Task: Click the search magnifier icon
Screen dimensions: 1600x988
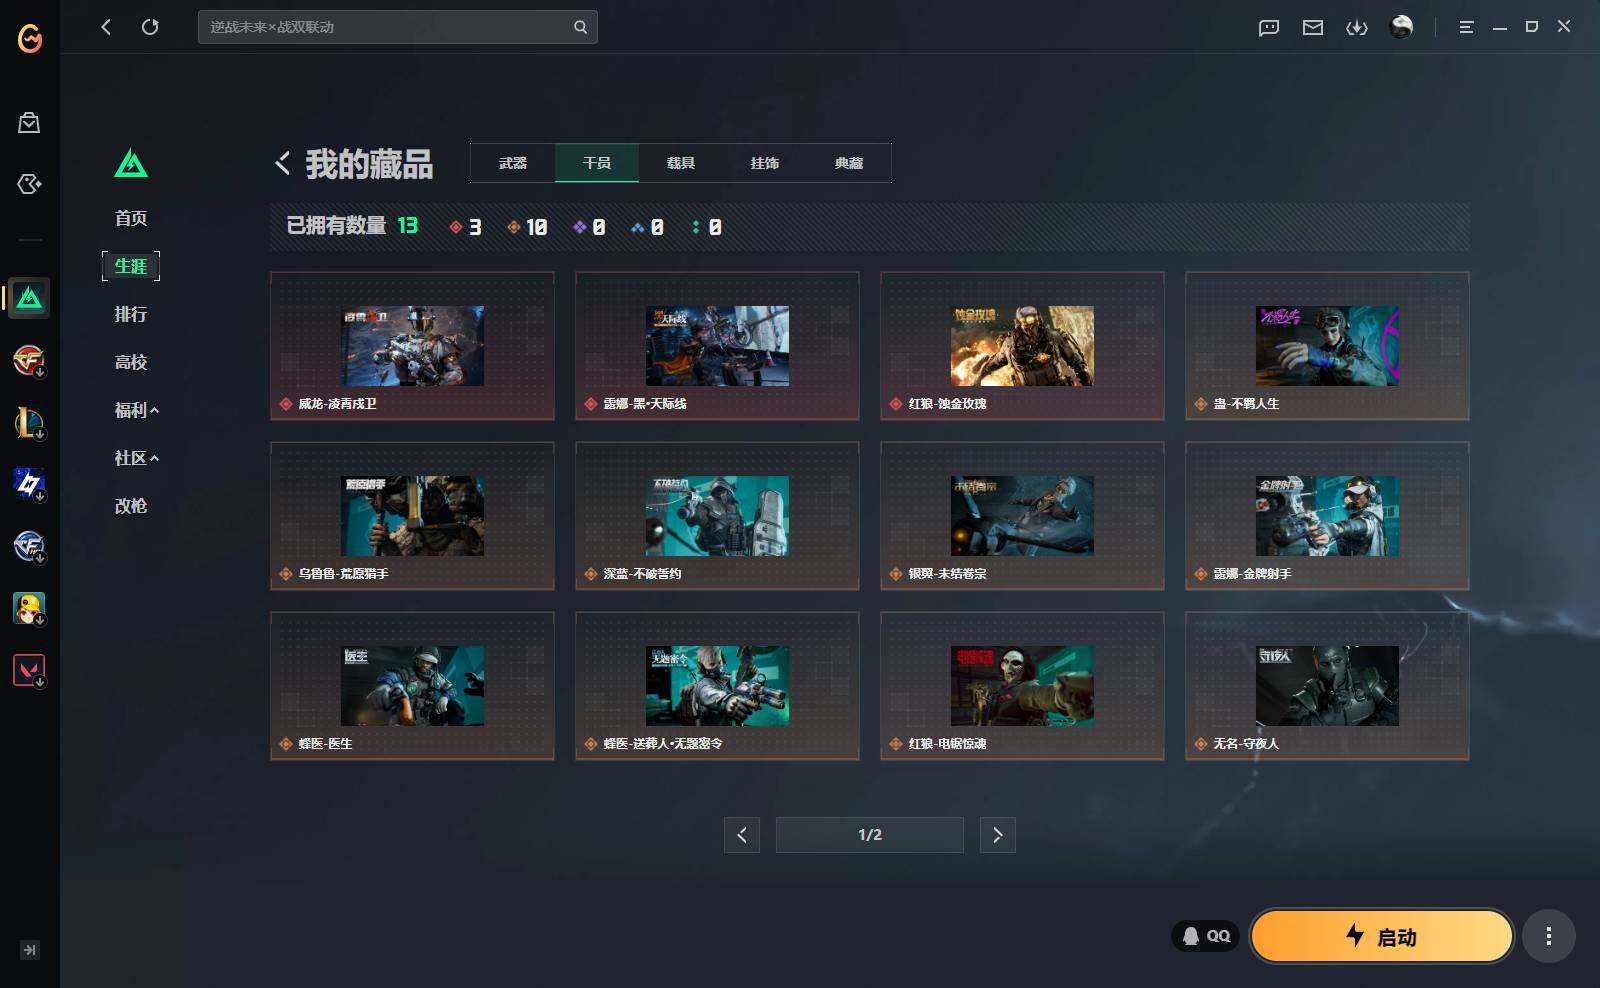Action: point(580,27)
